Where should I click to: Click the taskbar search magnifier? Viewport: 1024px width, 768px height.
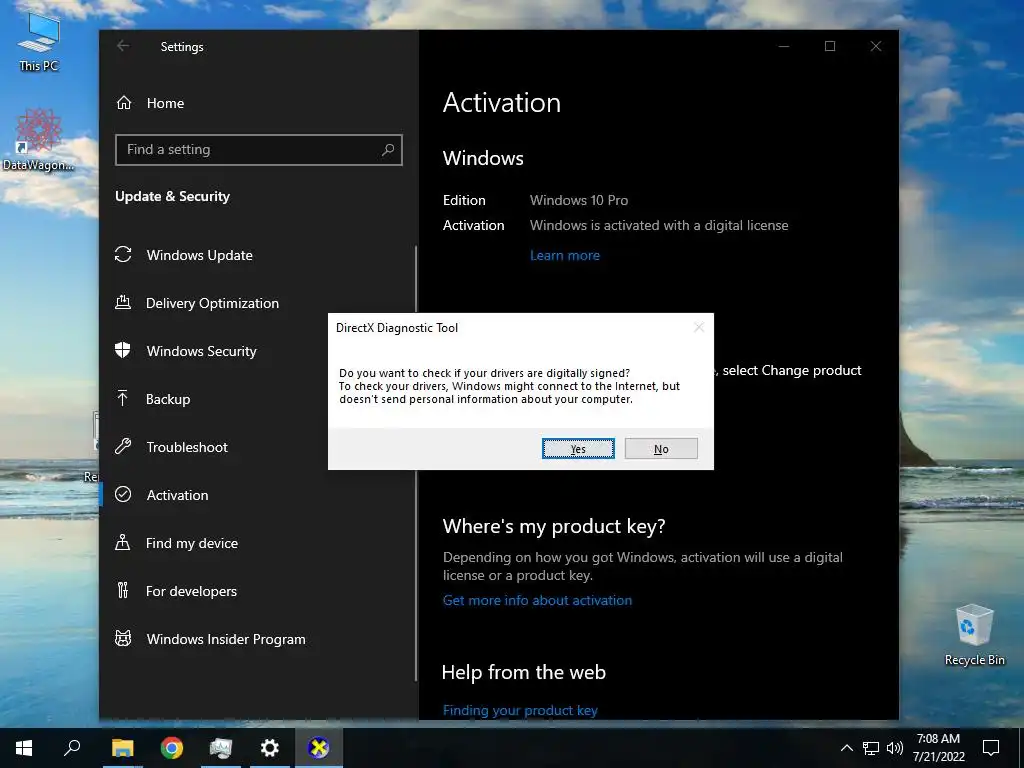(72, 748)
